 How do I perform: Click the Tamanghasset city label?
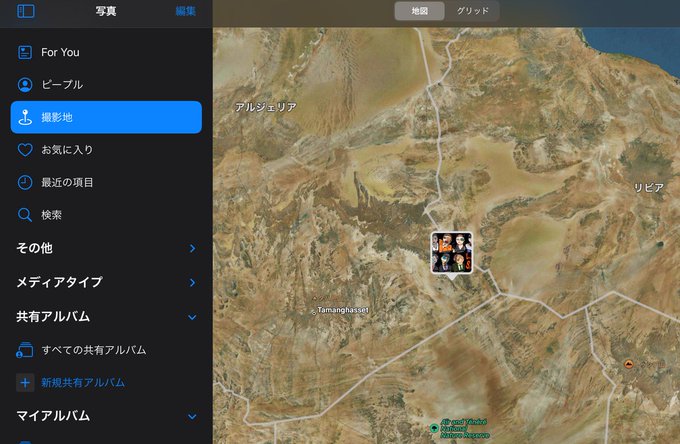tap(343, 310)
